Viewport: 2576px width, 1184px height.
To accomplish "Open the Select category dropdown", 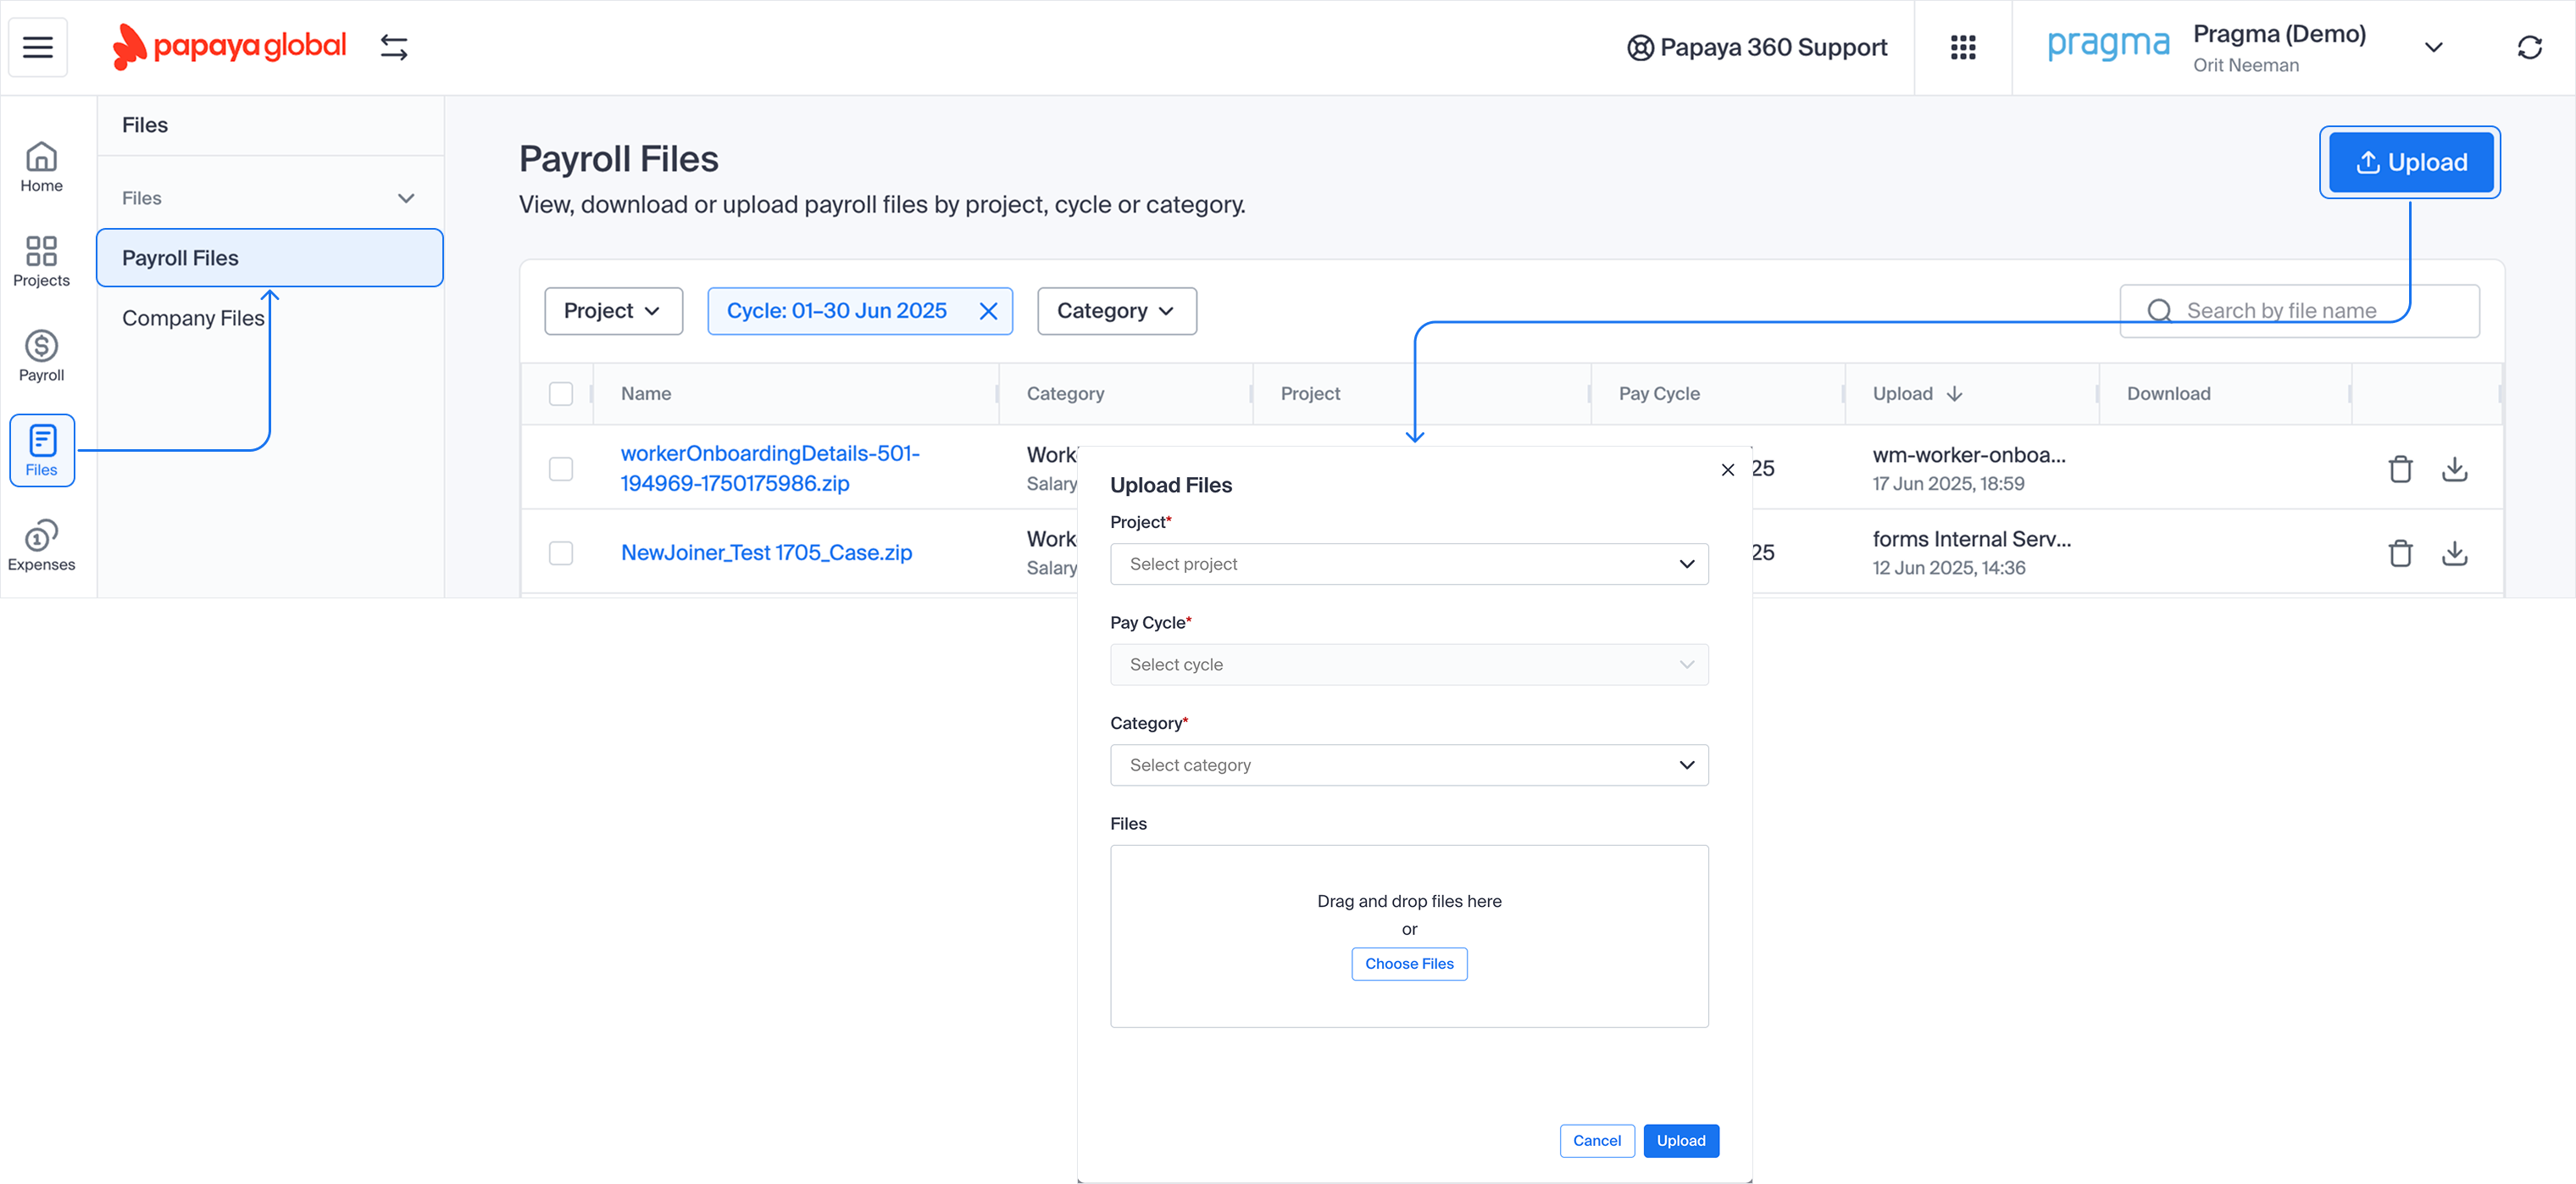I will 1408,765.
